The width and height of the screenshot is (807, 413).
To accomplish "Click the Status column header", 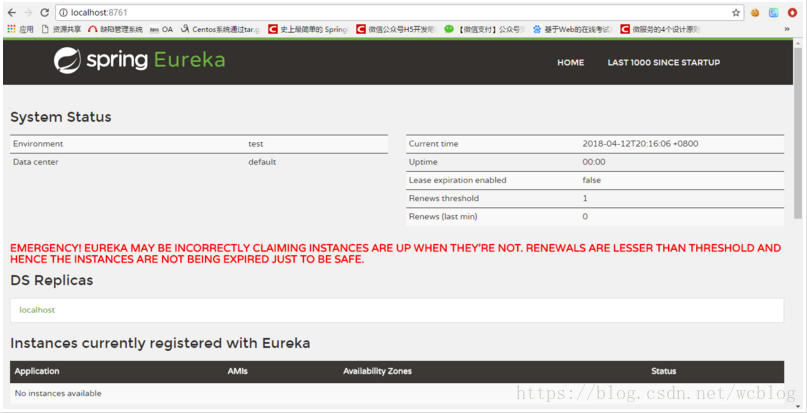I will pyautogui.click(x=663, y=371).
